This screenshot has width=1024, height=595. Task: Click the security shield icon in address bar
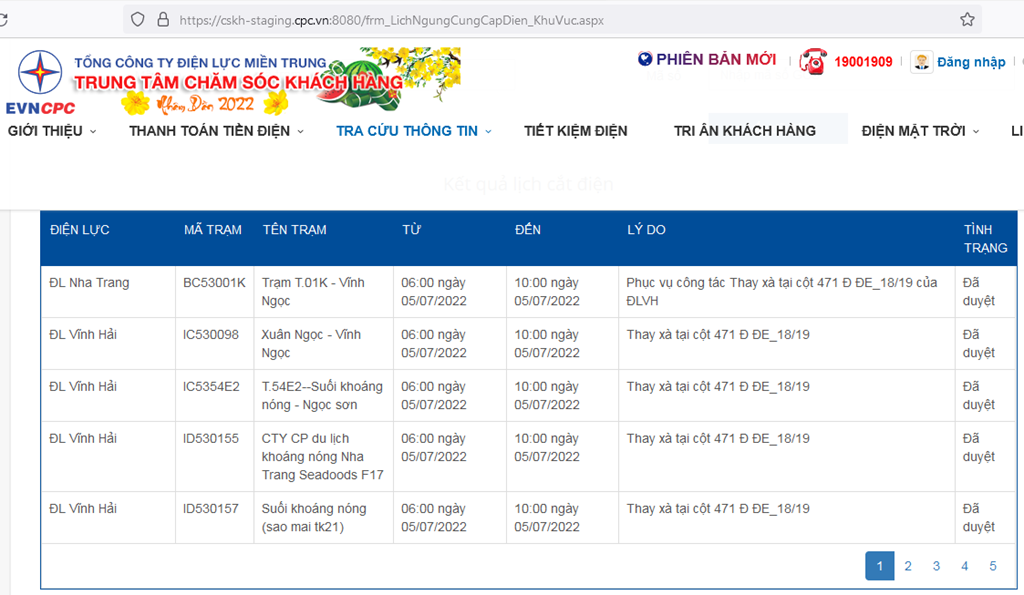click(137, 19)
